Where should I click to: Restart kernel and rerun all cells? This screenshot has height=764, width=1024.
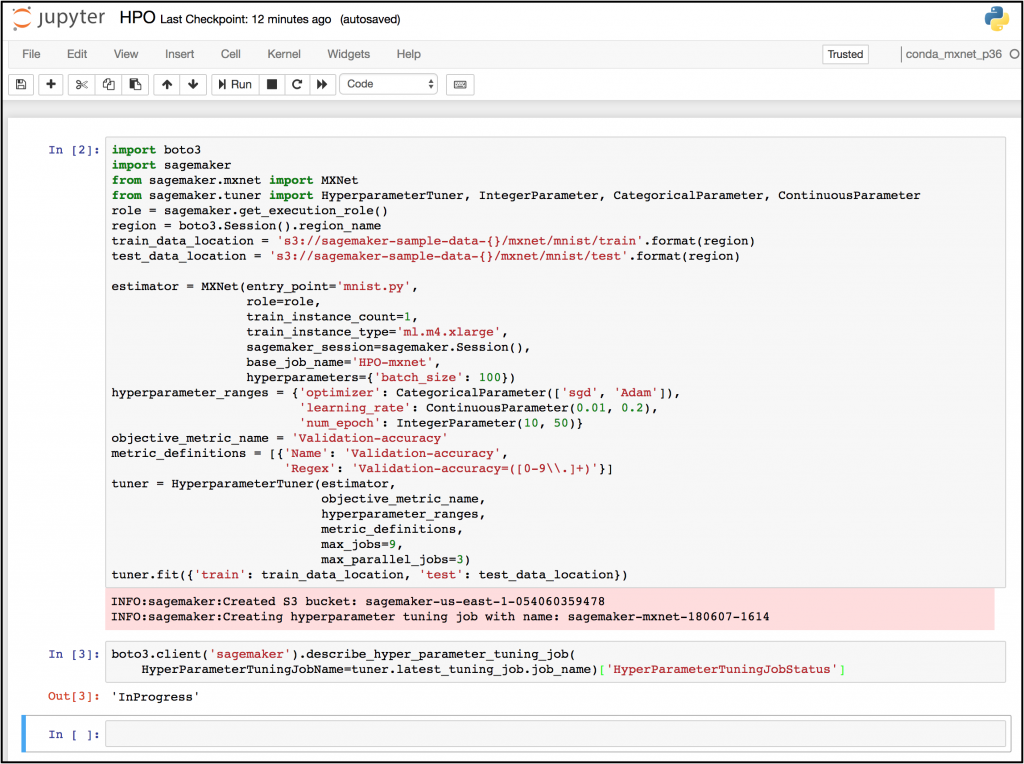tap(322, 84)
